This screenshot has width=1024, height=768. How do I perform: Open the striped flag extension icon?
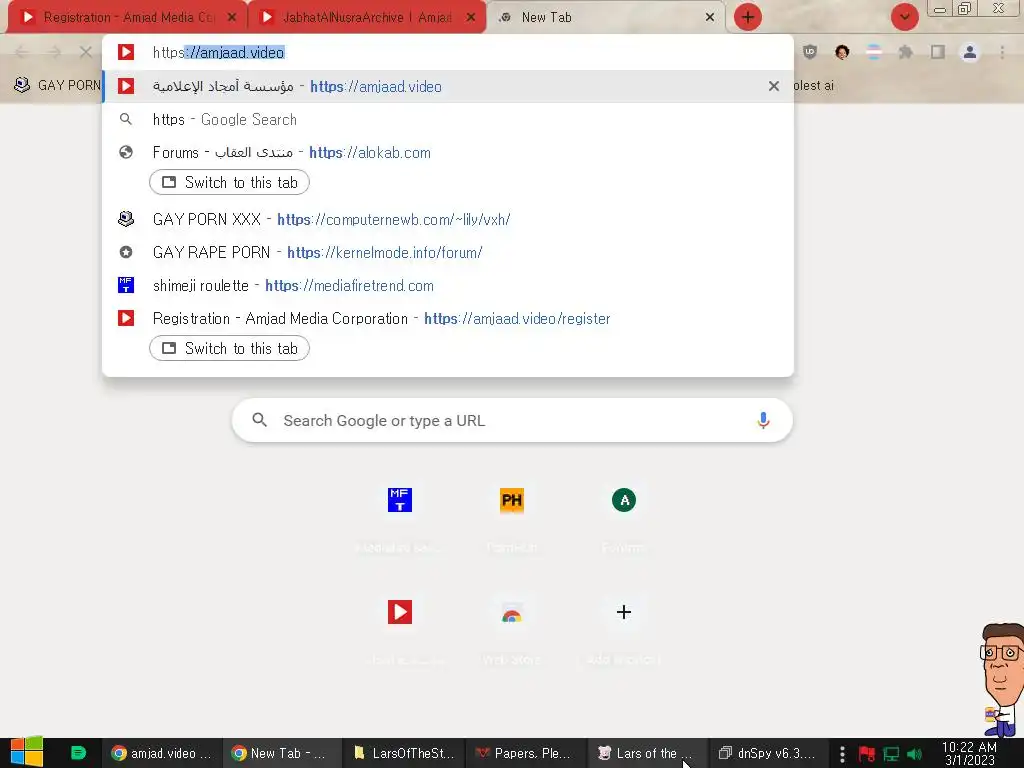tap(874, 52)
